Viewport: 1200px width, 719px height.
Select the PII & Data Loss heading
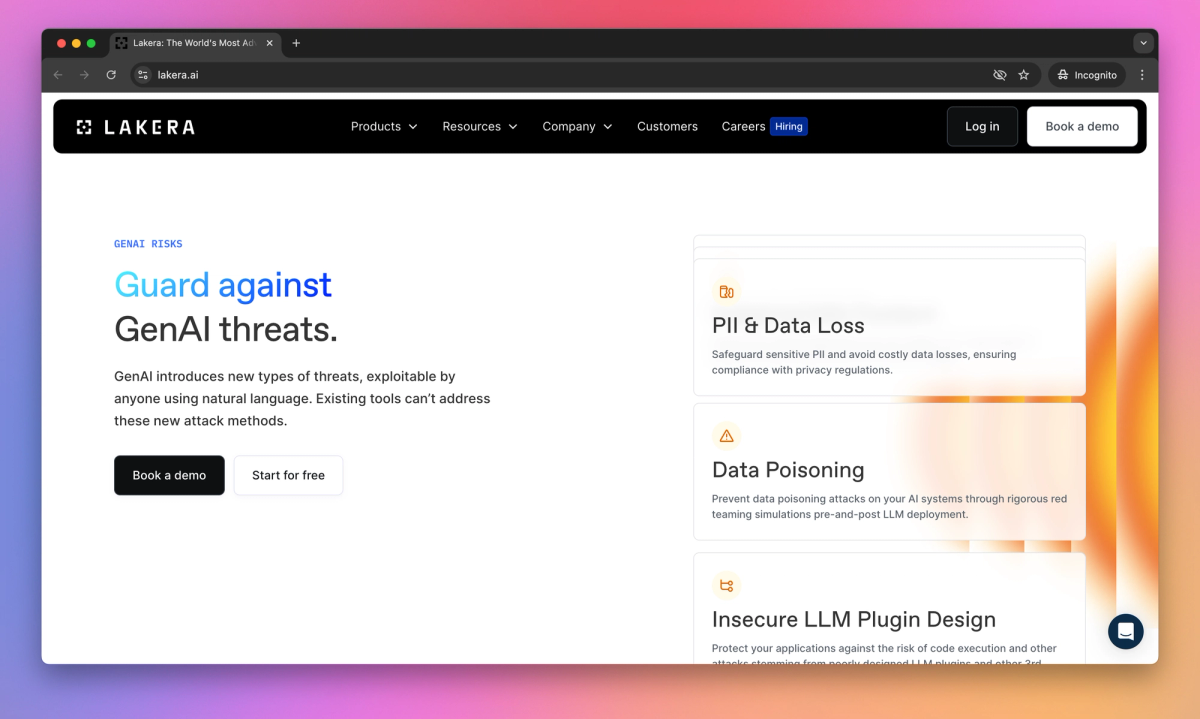click(x=788, y=326)
